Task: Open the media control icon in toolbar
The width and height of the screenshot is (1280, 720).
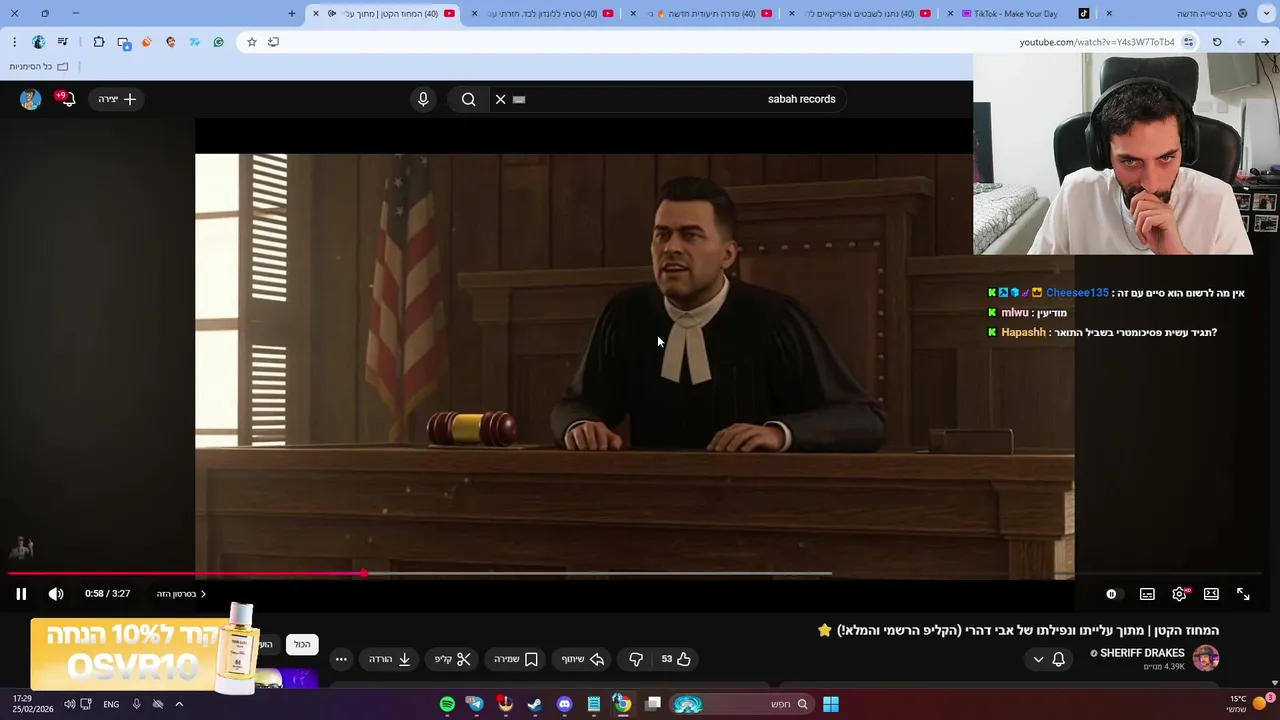Action: click(x=63, y=42)
